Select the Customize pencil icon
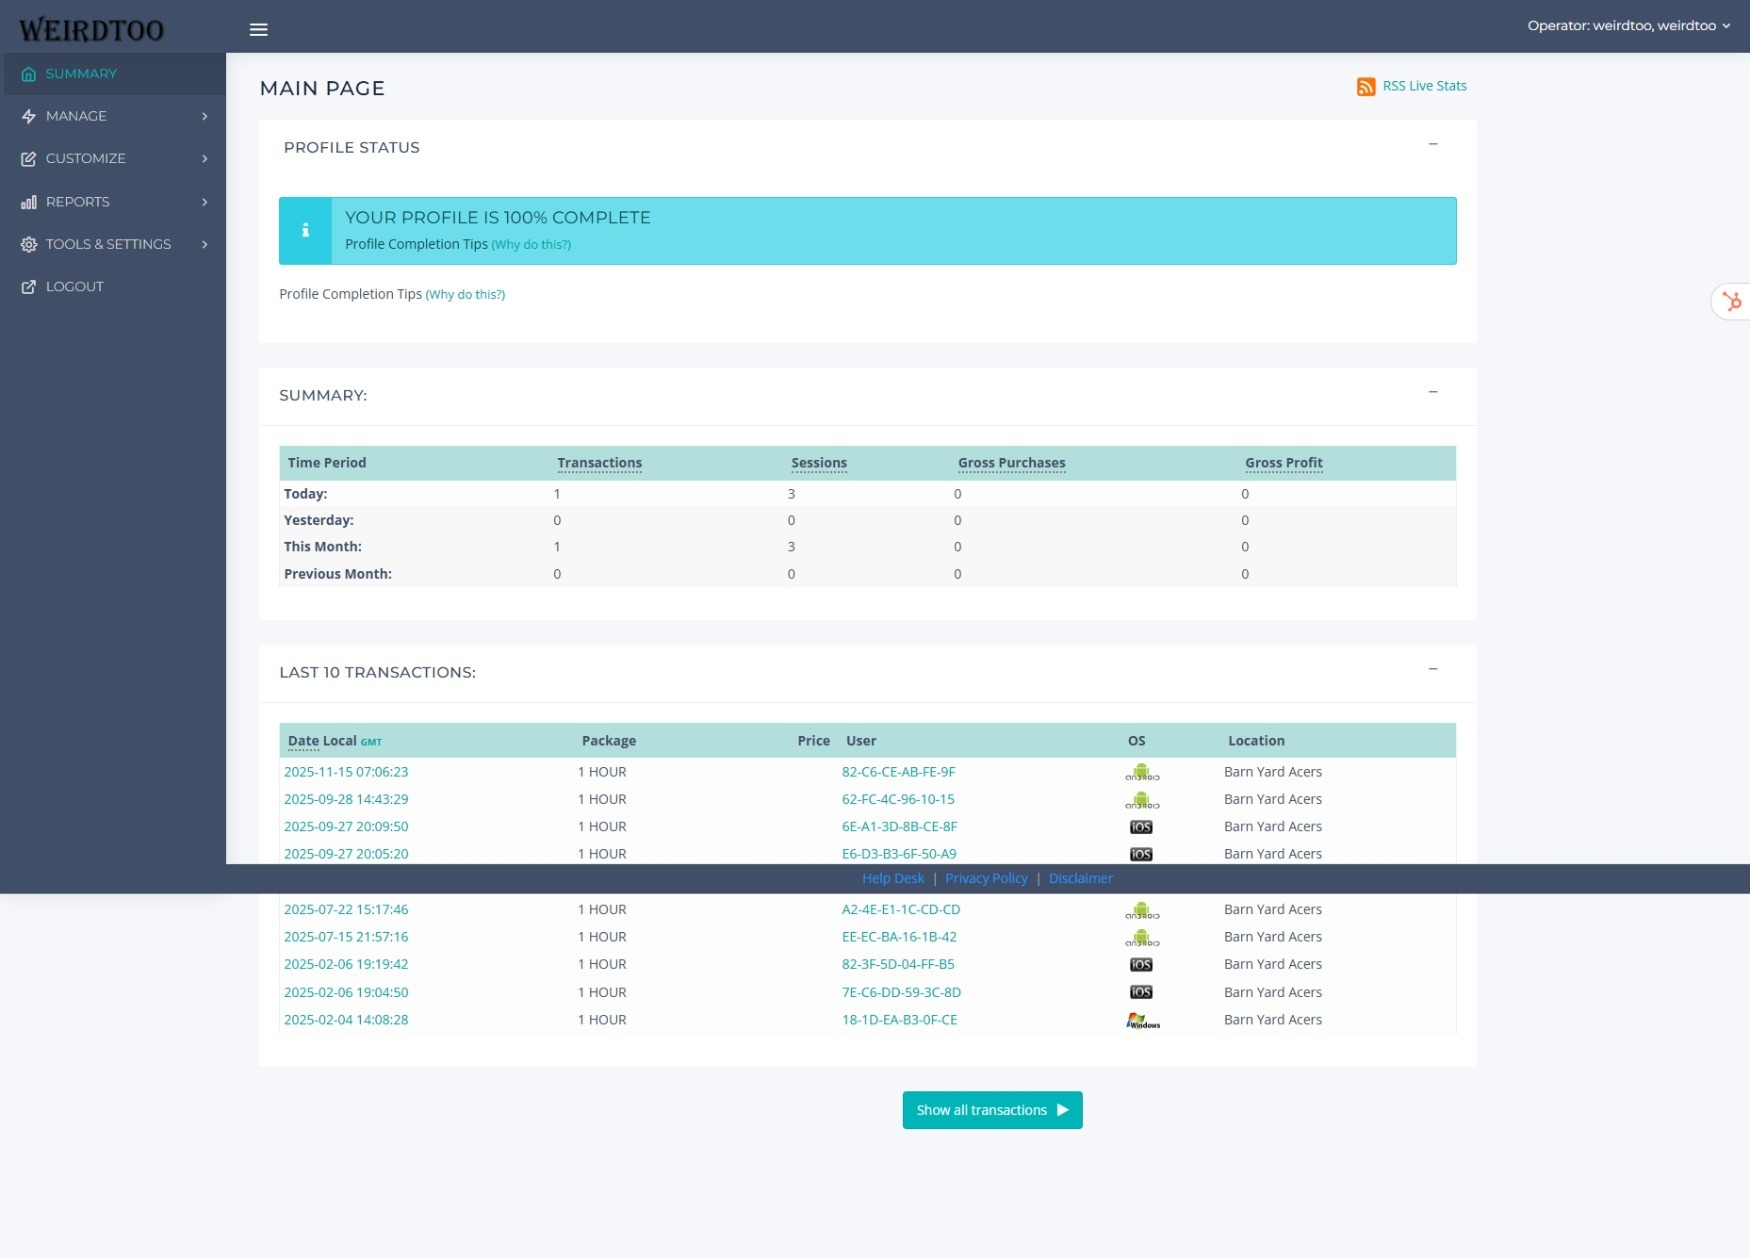The width and height of the screenshot is (1750, 1258). 28,158
